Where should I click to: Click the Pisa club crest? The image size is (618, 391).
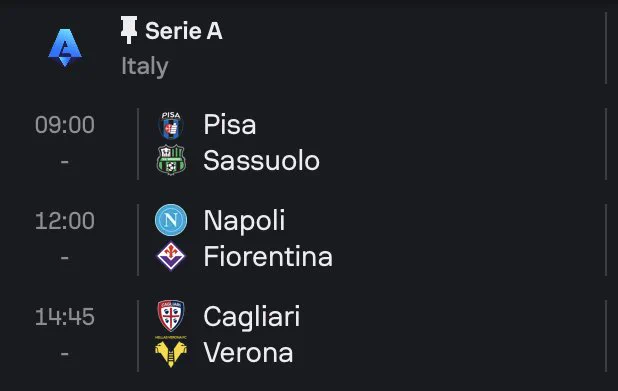pyautogui.click(x=171, y=125)
